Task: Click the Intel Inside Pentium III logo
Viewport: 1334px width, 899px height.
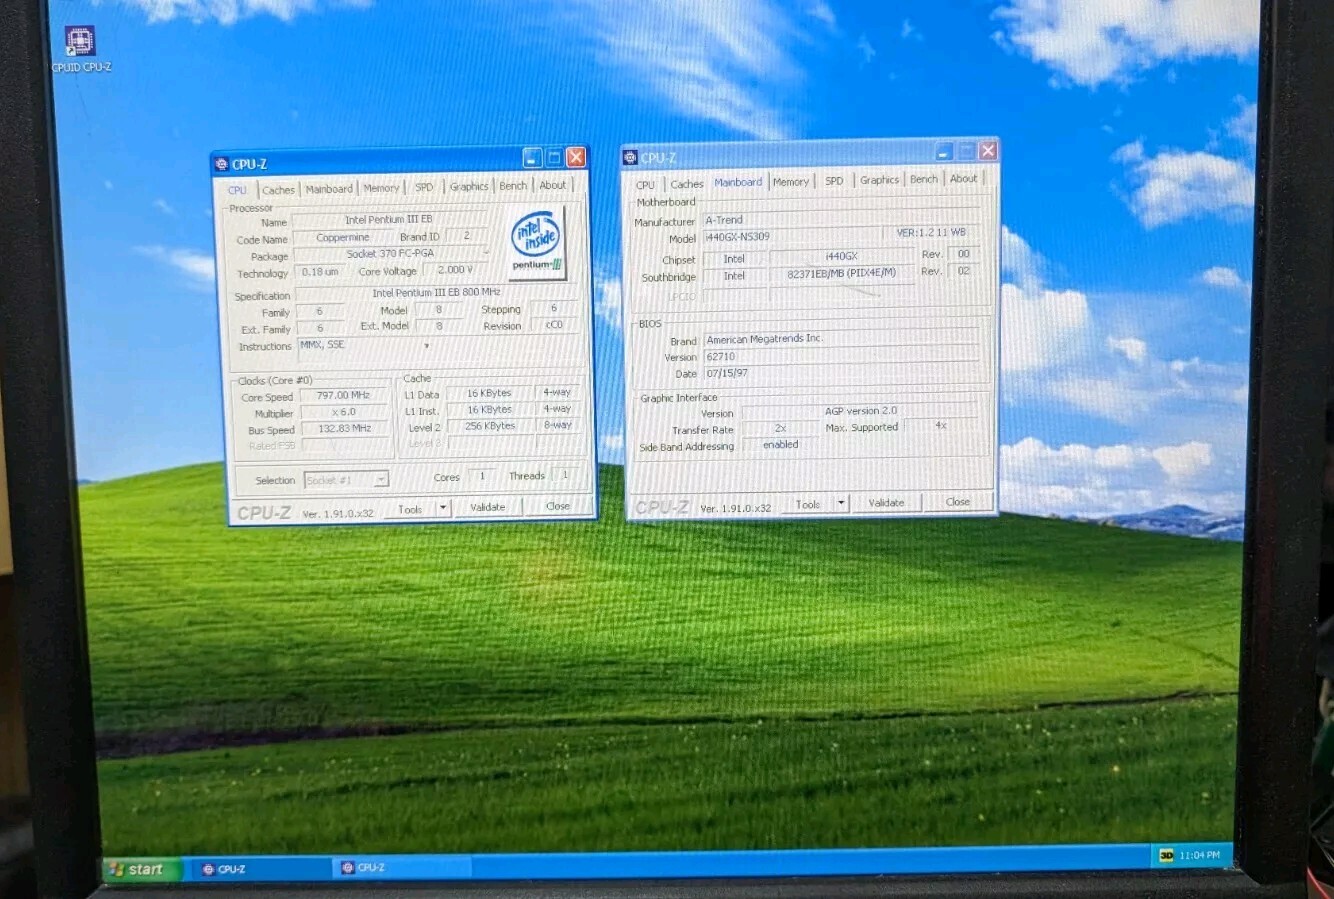Action: click(x=538, y=242)
